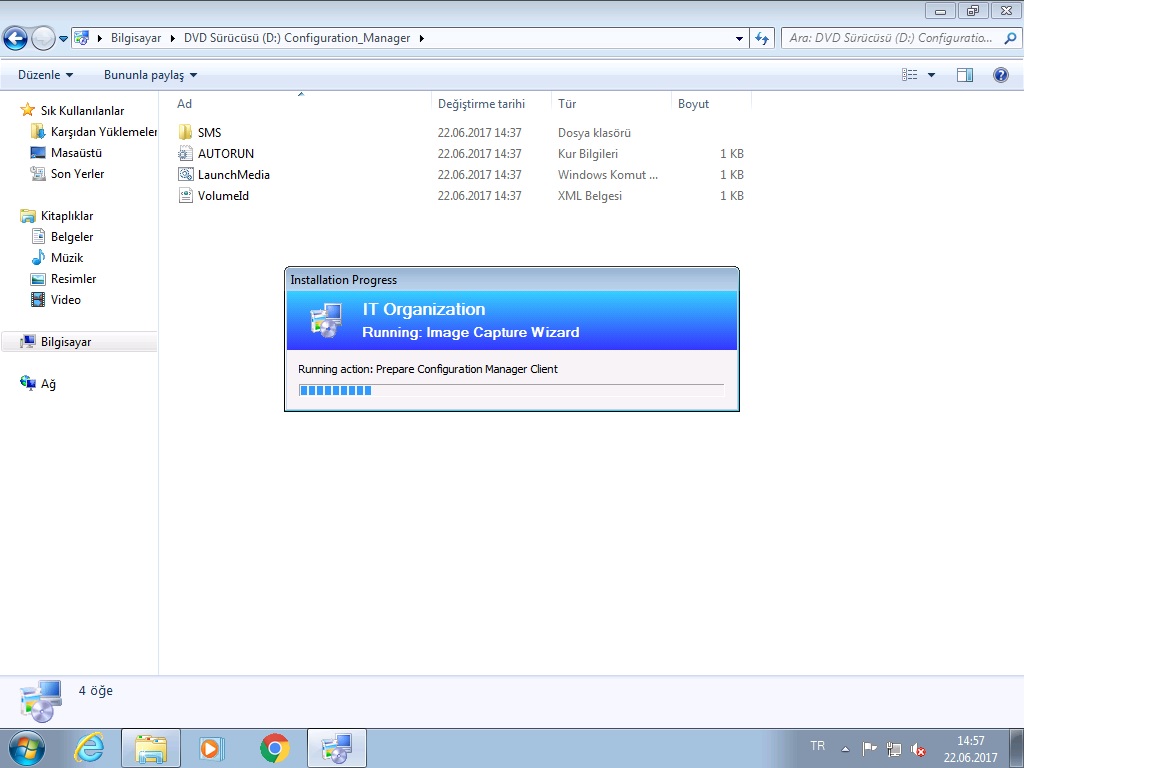
Task: Open the Help question mark icon
Action: pos(1000,75)
